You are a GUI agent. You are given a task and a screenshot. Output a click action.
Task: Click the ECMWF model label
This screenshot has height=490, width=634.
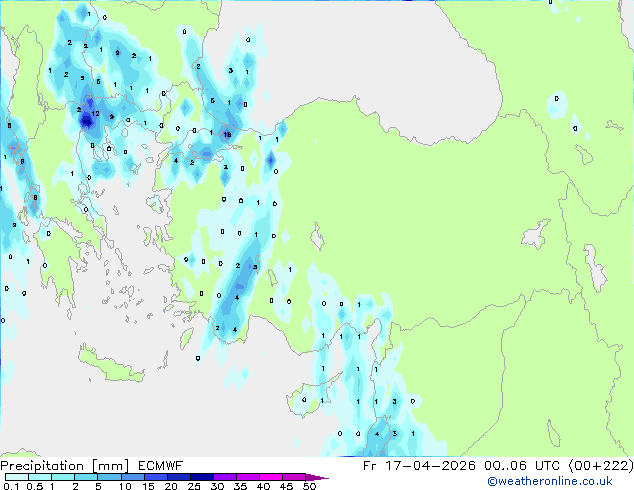(160, 466)
